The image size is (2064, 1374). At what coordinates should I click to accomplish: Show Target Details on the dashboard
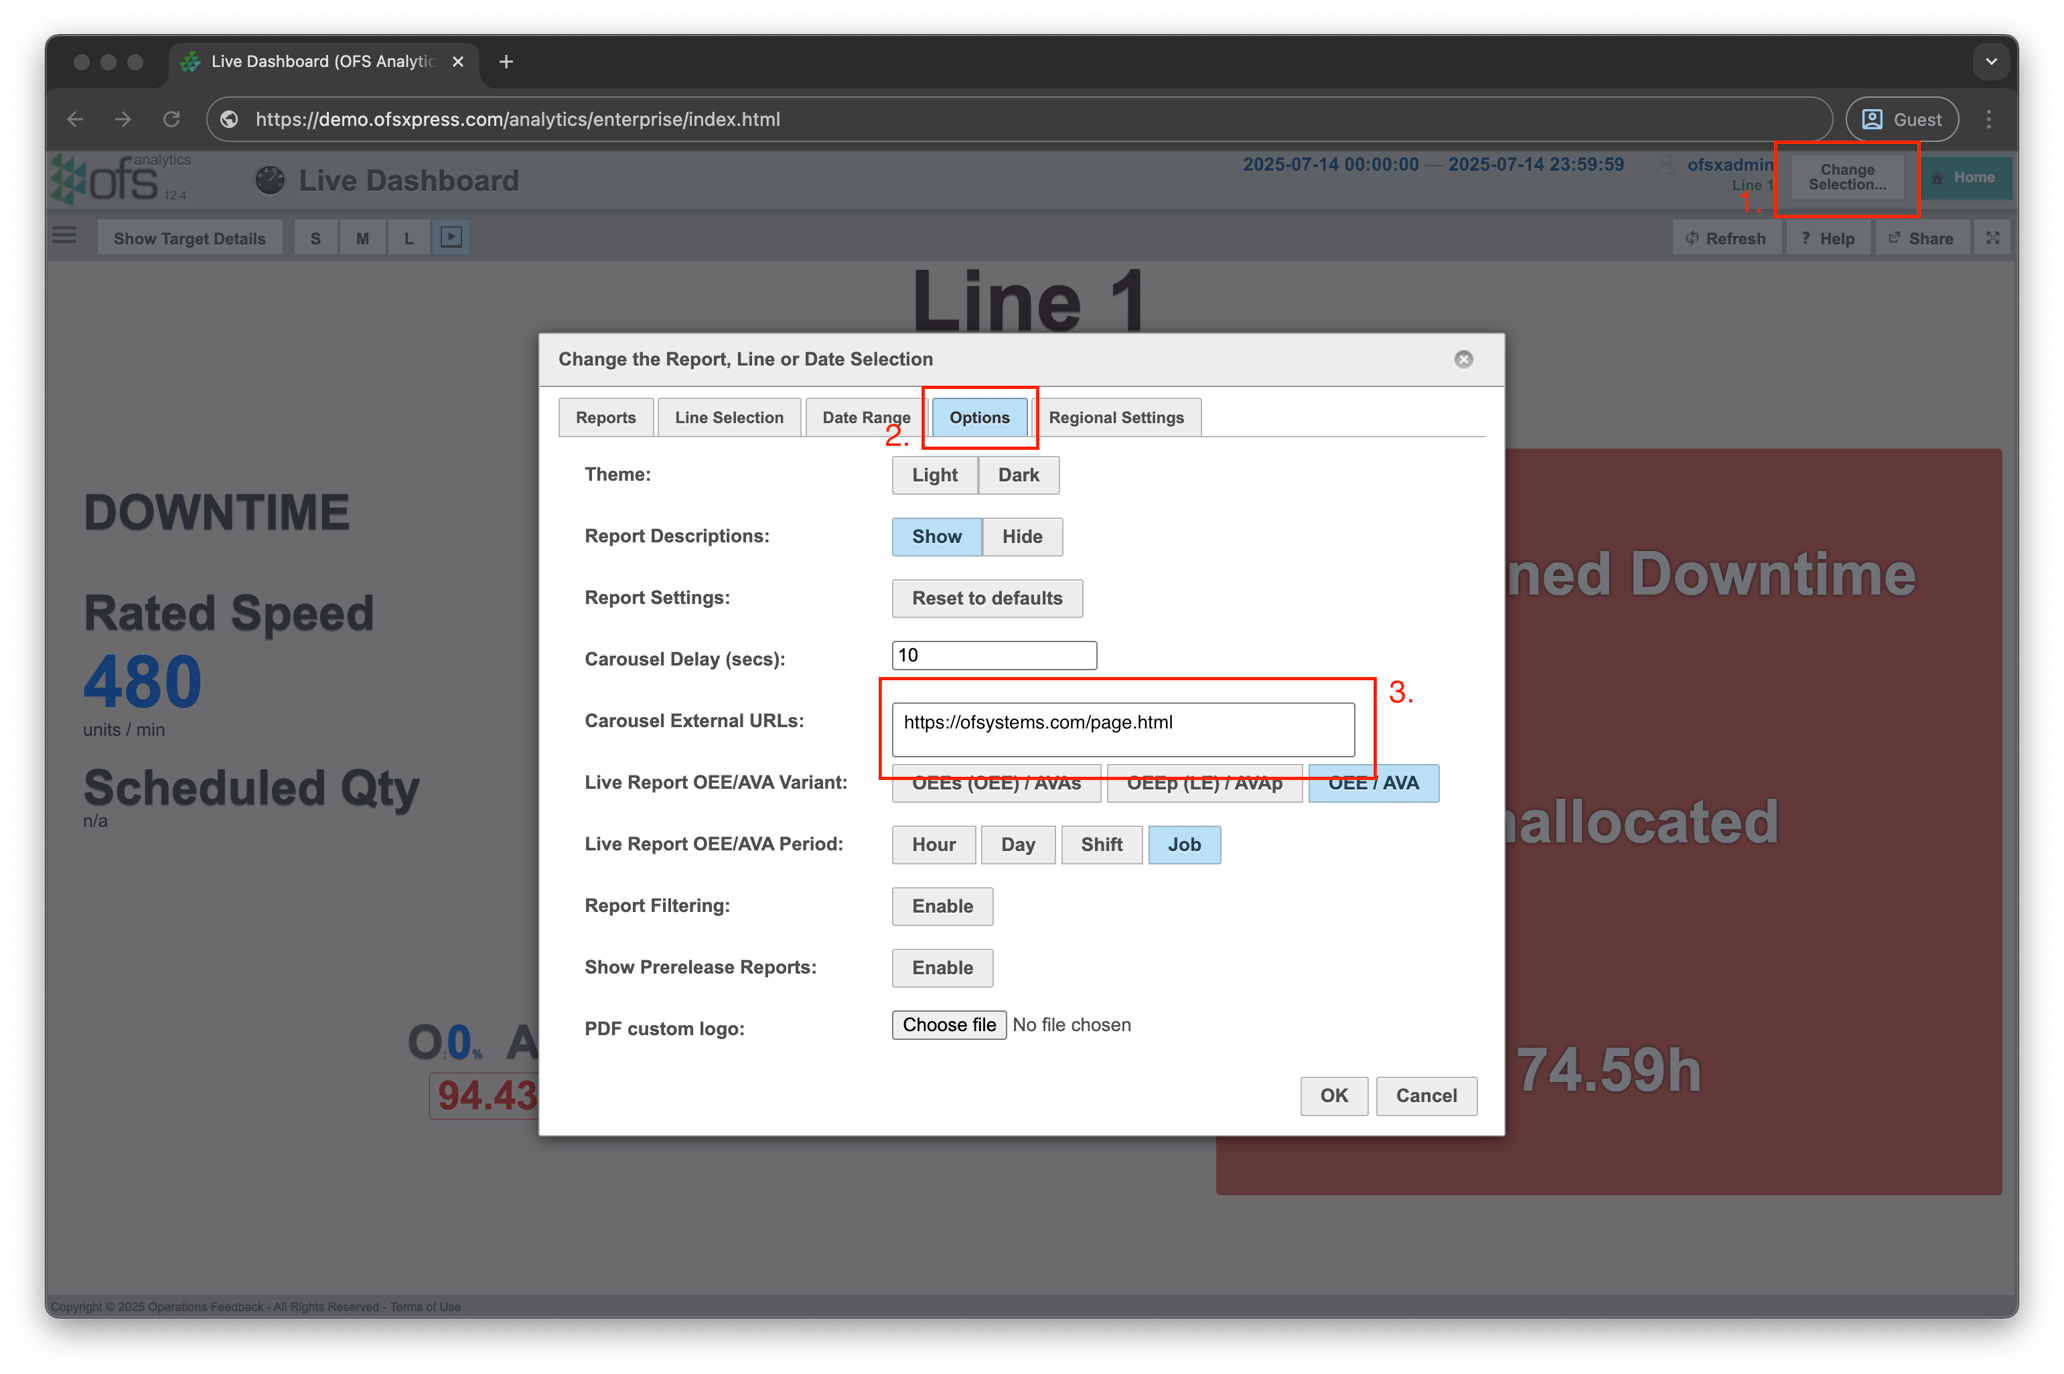(x=189, y=237)
